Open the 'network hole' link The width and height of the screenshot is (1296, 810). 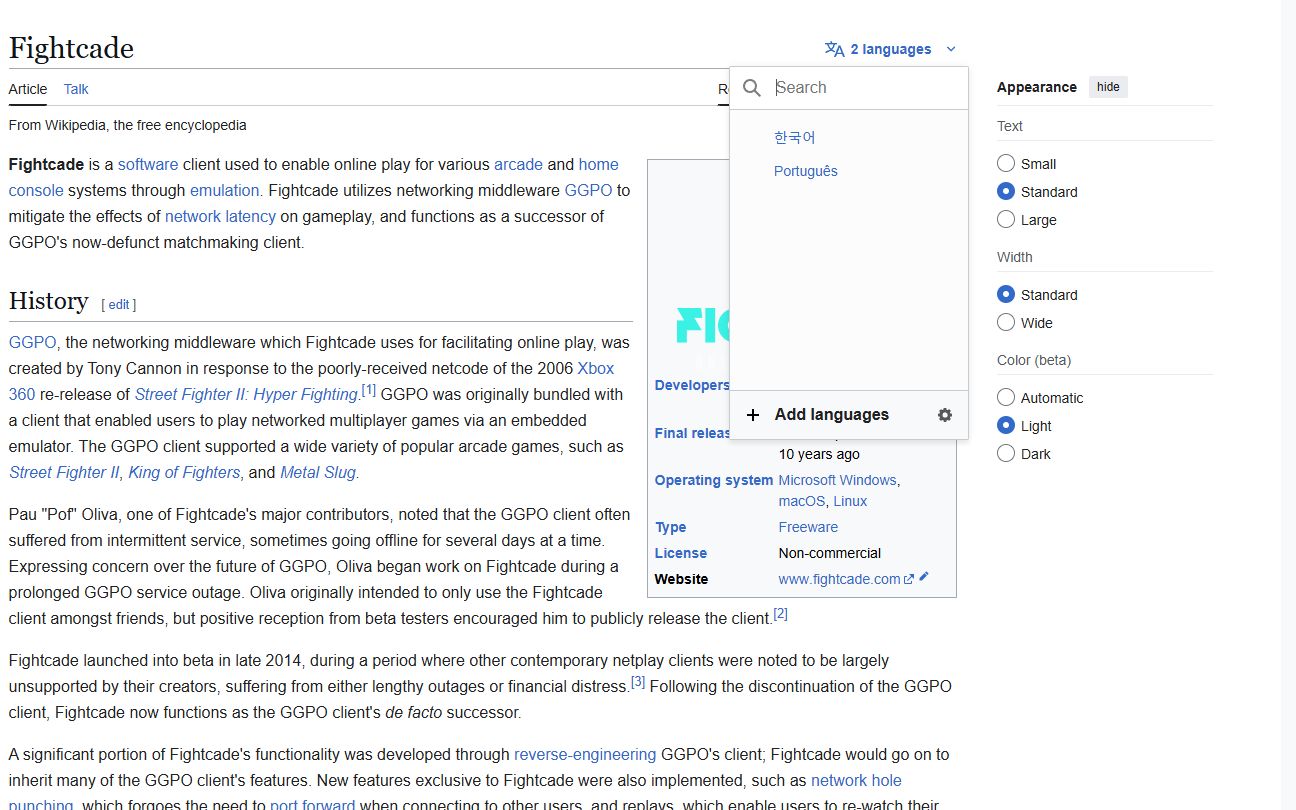pyautogui.click(x=856, y=780)
